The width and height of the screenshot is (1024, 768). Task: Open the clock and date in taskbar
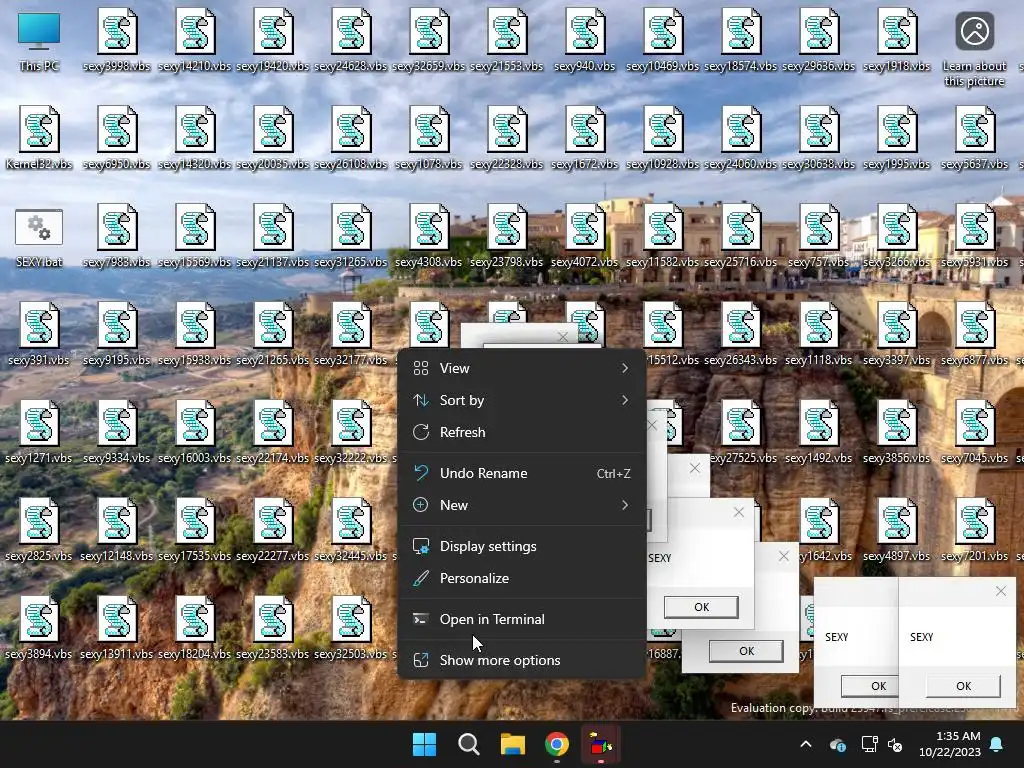[950, 744]
